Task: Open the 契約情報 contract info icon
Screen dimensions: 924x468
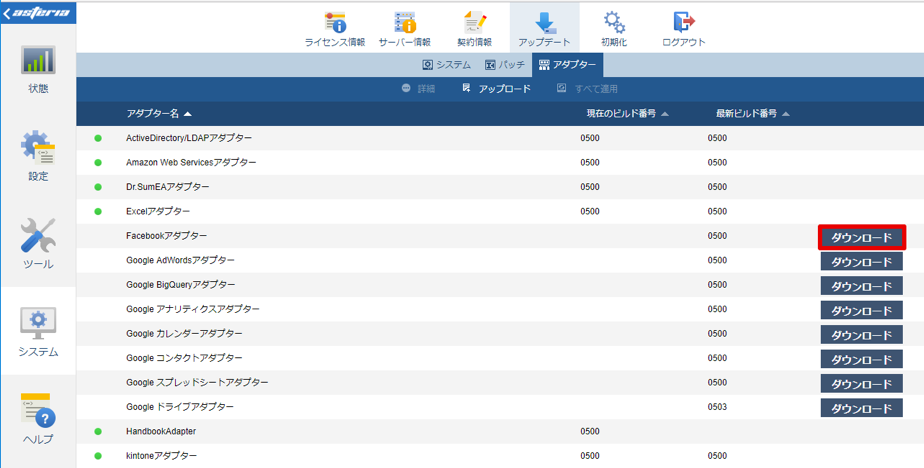Action: (x=474, y=22)
